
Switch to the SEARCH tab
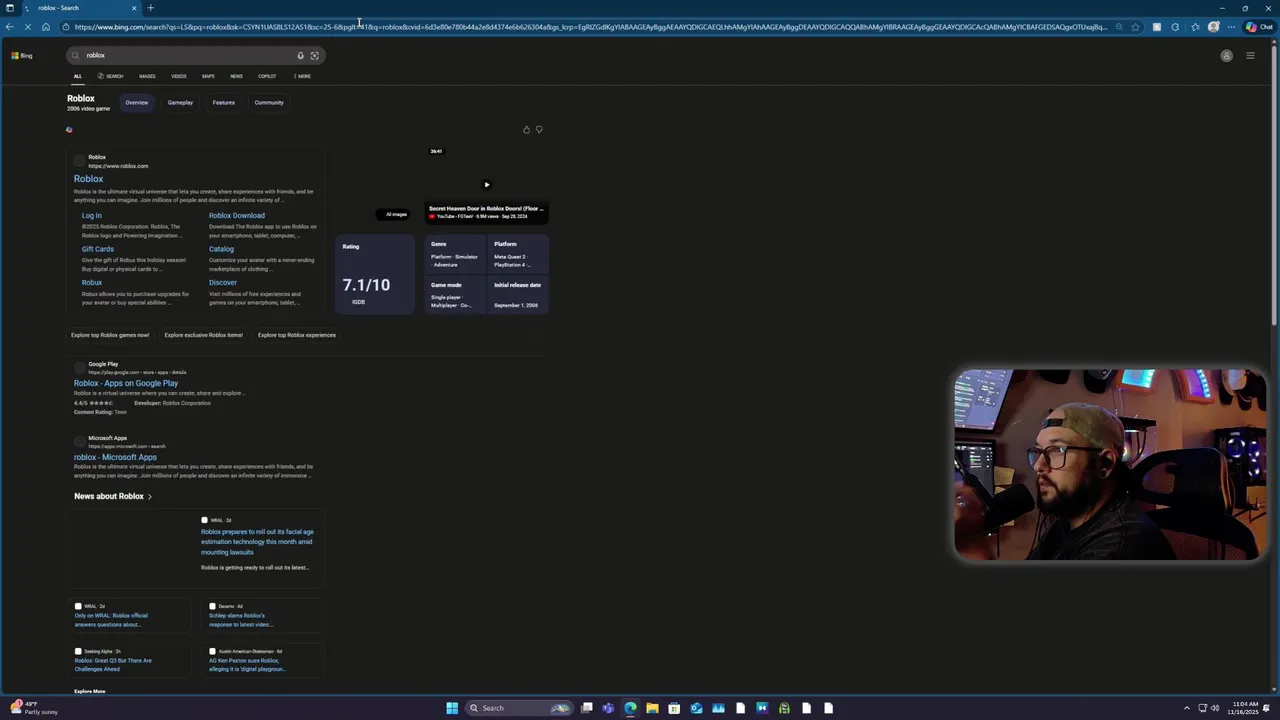click(x=111, y=76)
